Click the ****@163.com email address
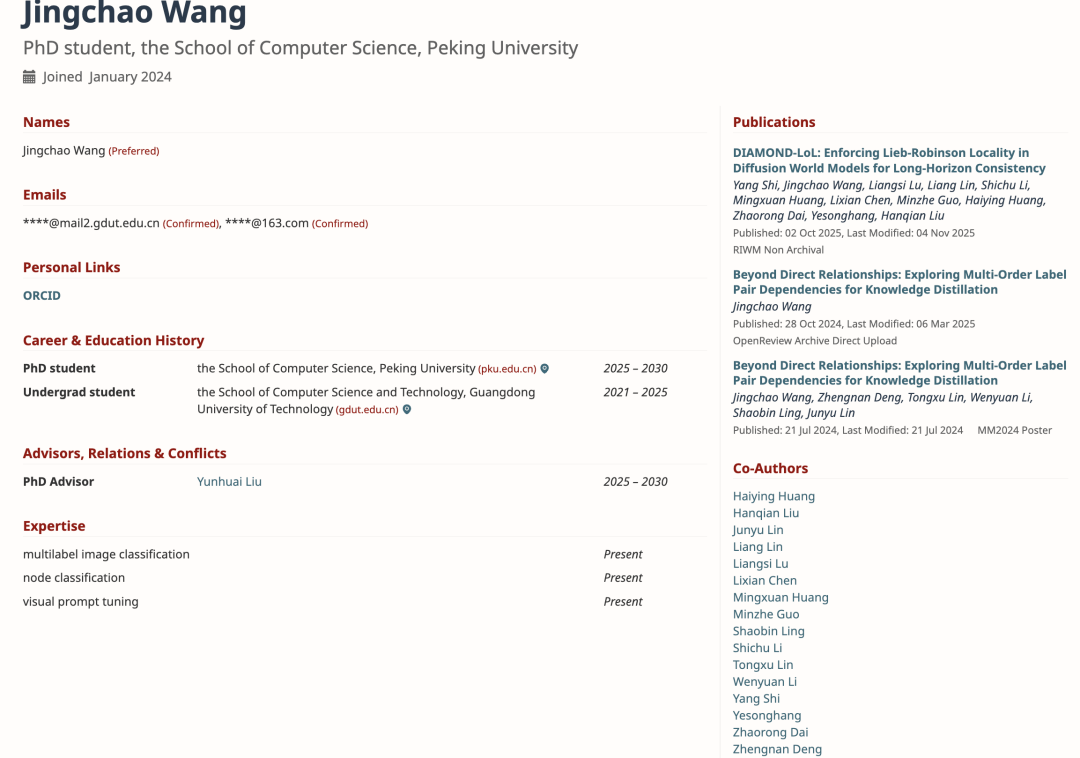The width and height of the screenshot is (1080, 758). [x=267, y=223]
